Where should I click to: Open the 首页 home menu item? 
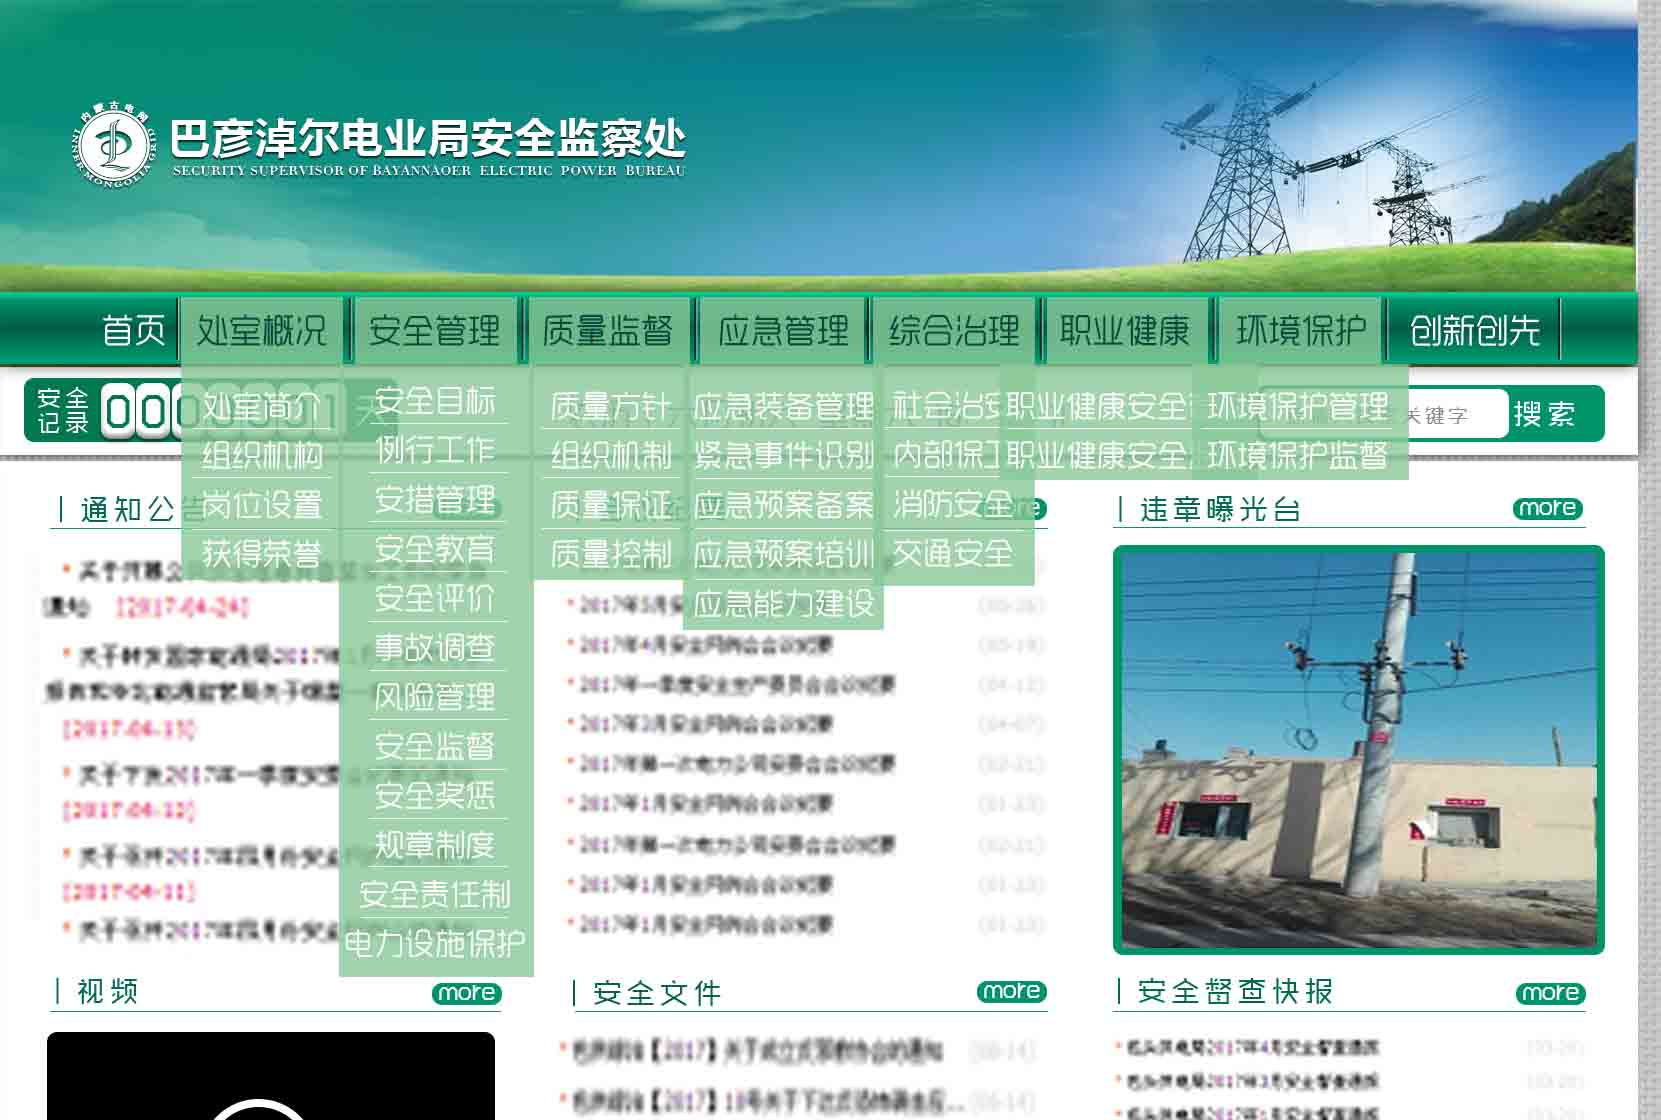point(134,330)
